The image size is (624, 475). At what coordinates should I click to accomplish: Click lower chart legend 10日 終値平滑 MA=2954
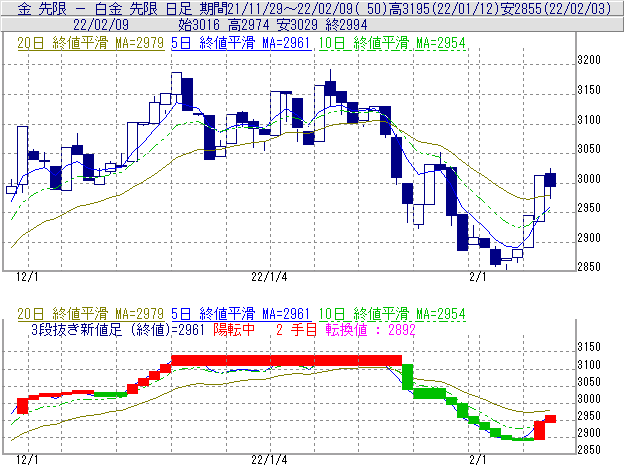pyautogui.click(x=392, y=314)
